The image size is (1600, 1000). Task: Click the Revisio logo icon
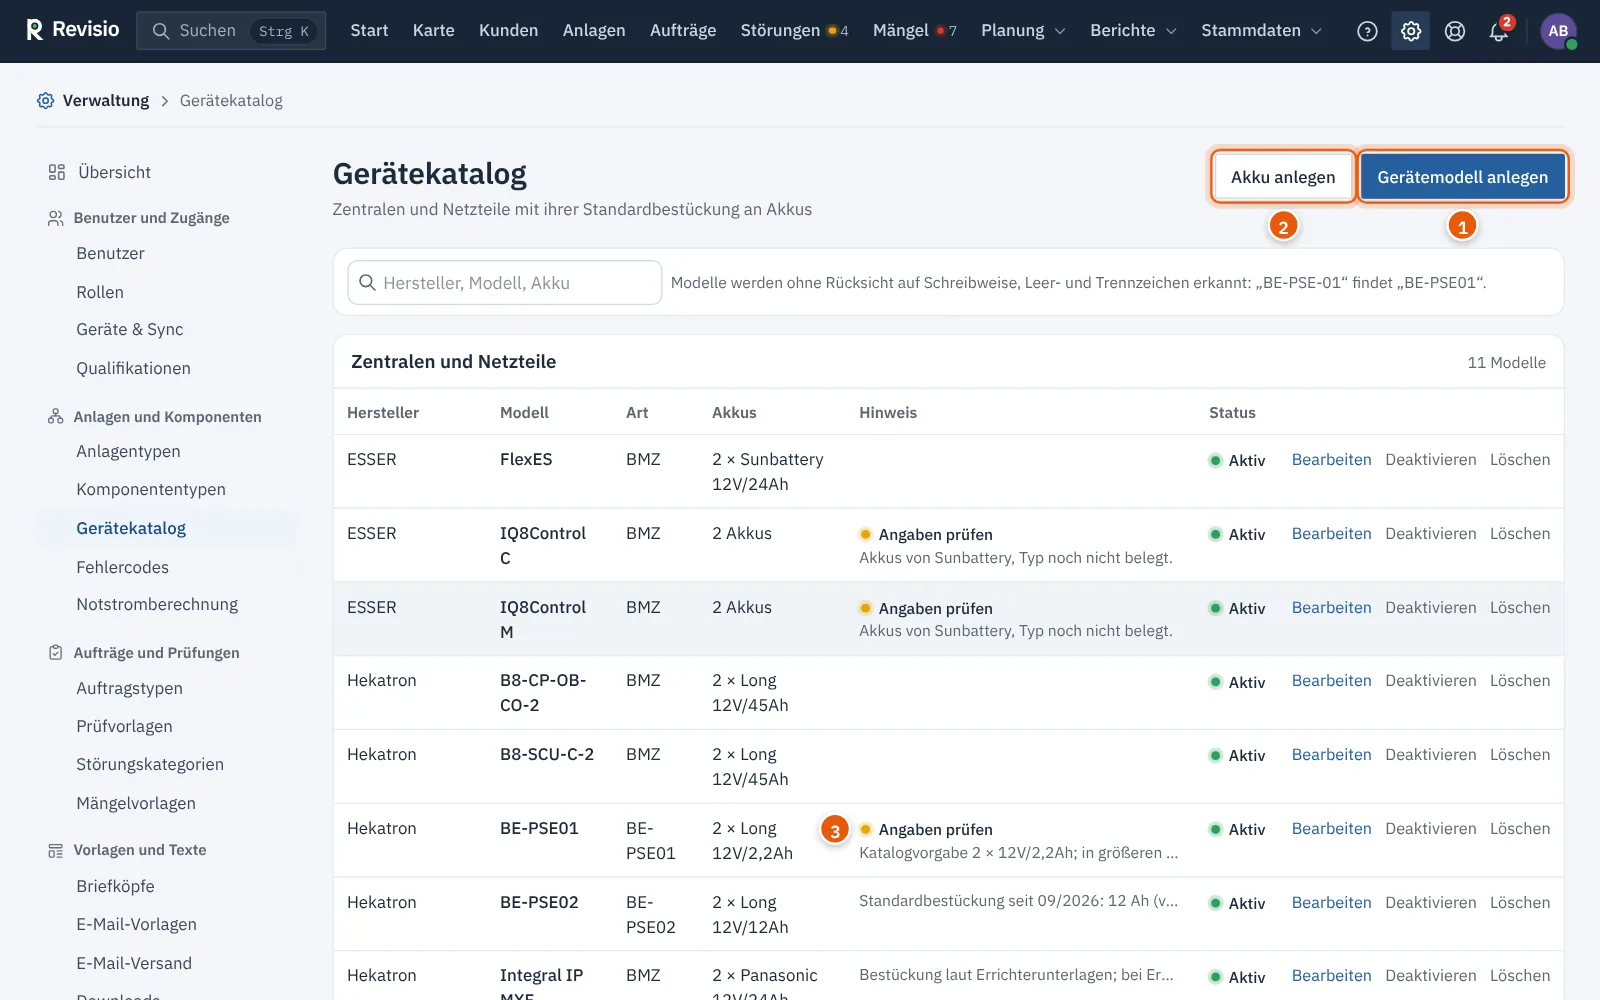tap(35, 30)
